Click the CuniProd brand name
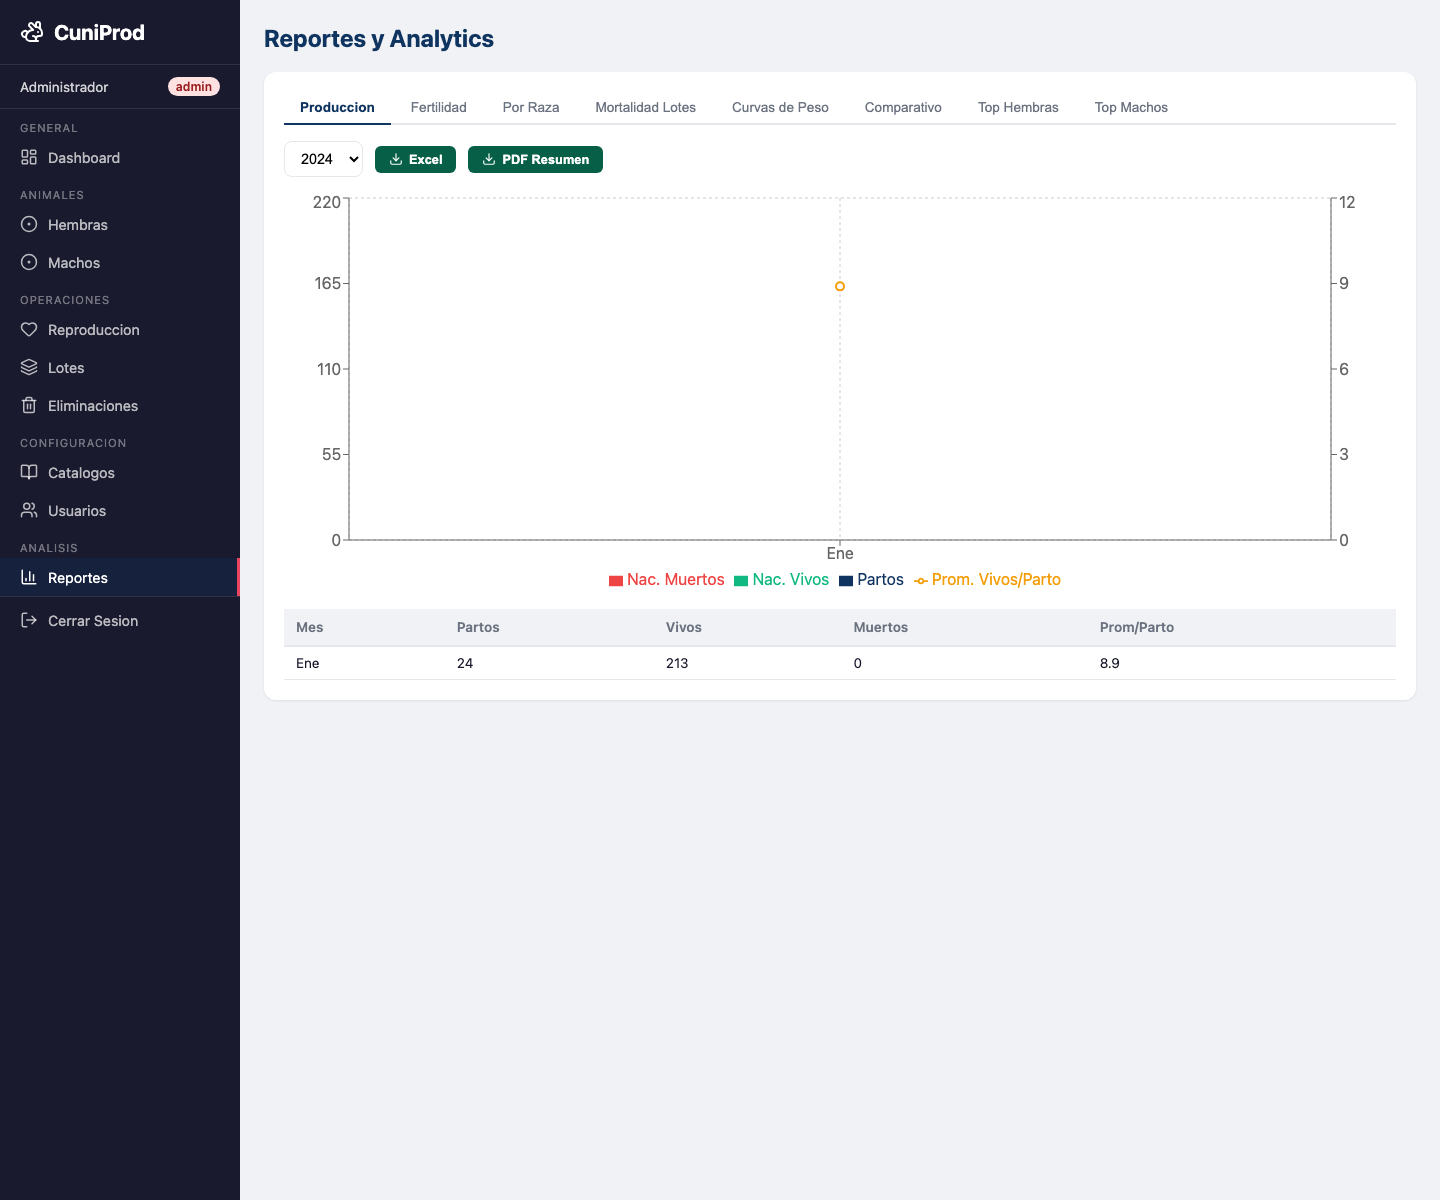The width and height of the screenshot is (1440, 1200). [99, 32]
